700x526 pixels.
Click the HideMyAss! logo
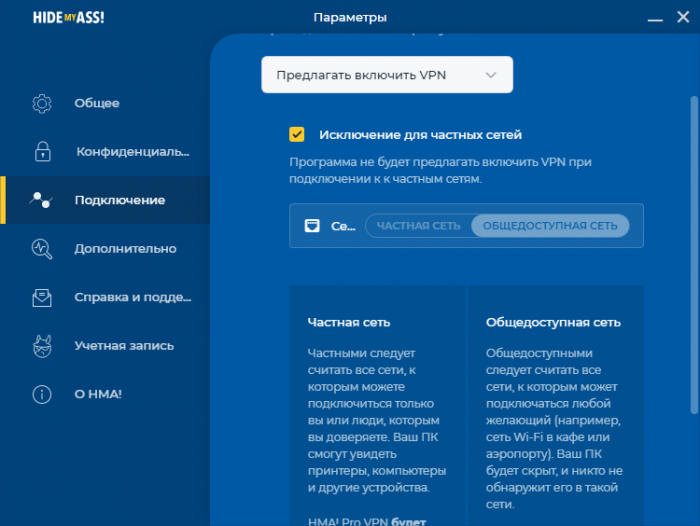click(x=68, y=17)
